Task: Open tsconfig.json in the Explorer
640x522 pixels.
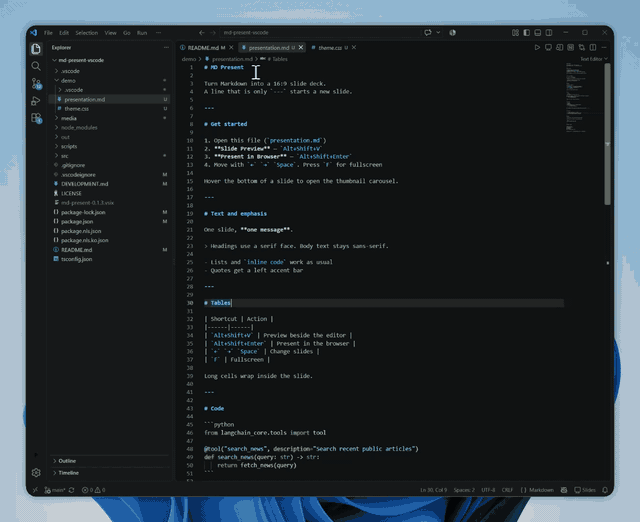Action: tap(109, 259)
